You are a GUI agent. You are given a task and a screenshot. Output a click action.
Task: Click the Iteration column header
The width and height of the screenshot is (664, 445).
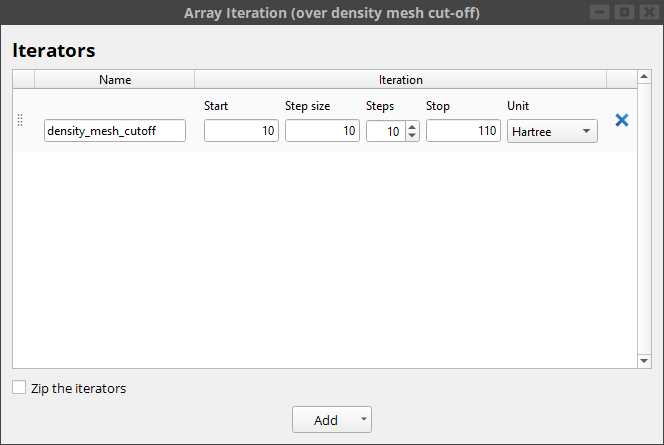pos(401,80)
